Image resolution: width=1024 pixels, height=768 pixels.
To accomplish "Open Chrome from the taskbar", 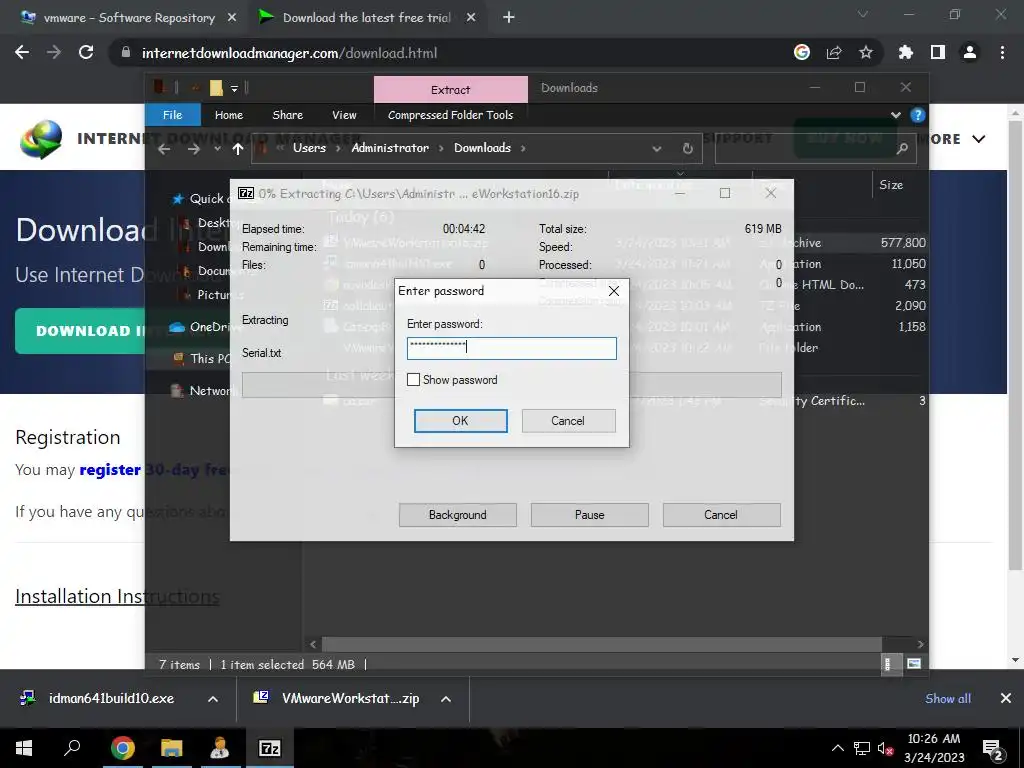I will tap(122, 748).
